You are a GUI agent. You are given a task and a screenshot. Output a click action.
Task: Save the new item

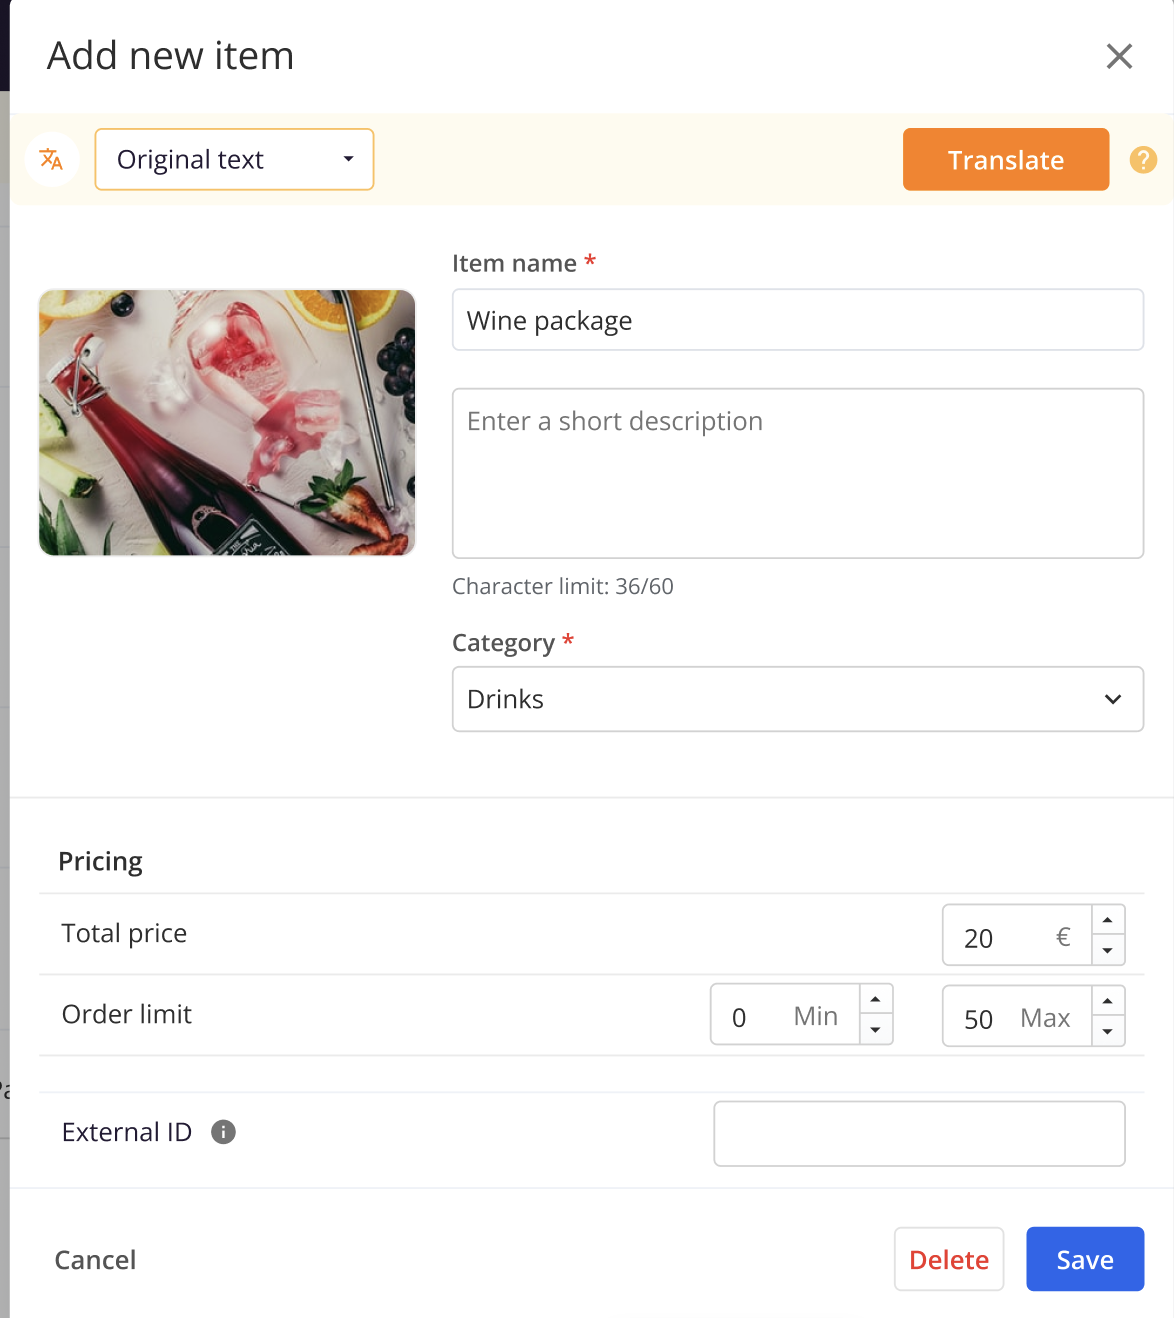tap(1085, 1259)
